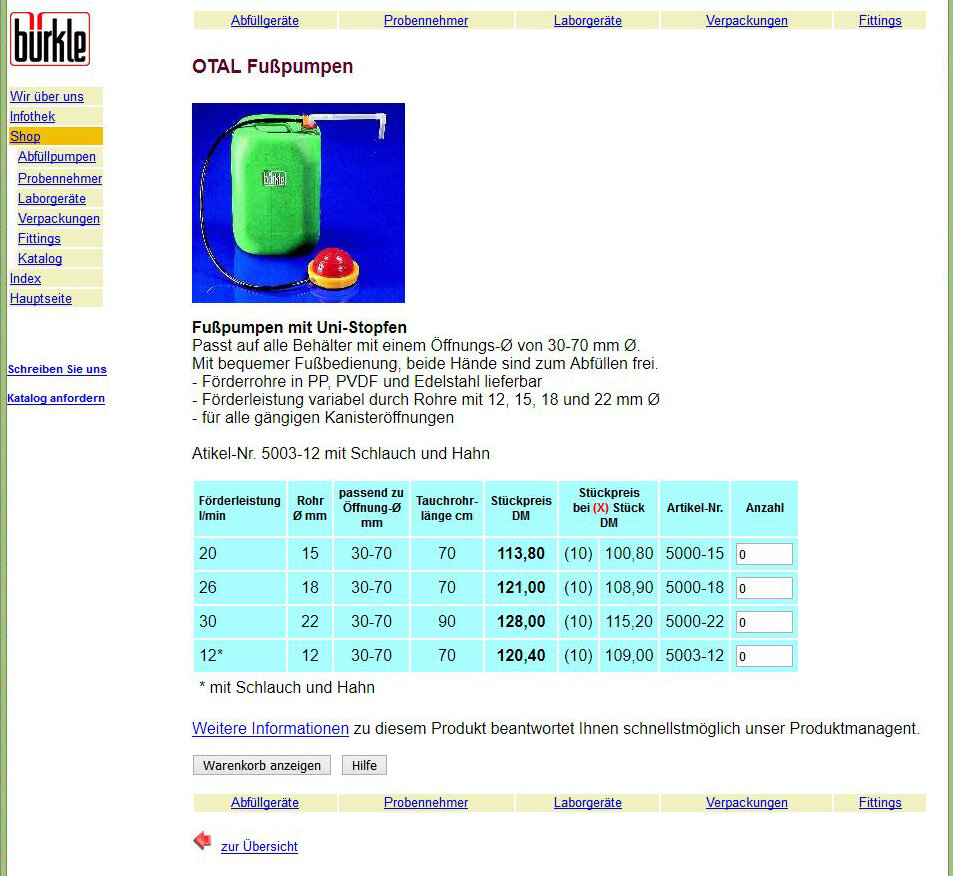Focus quantity field for article 5000-18
The height and width of the screenshot is (876, 953).
pyautogui.click(x=764, y=588)
